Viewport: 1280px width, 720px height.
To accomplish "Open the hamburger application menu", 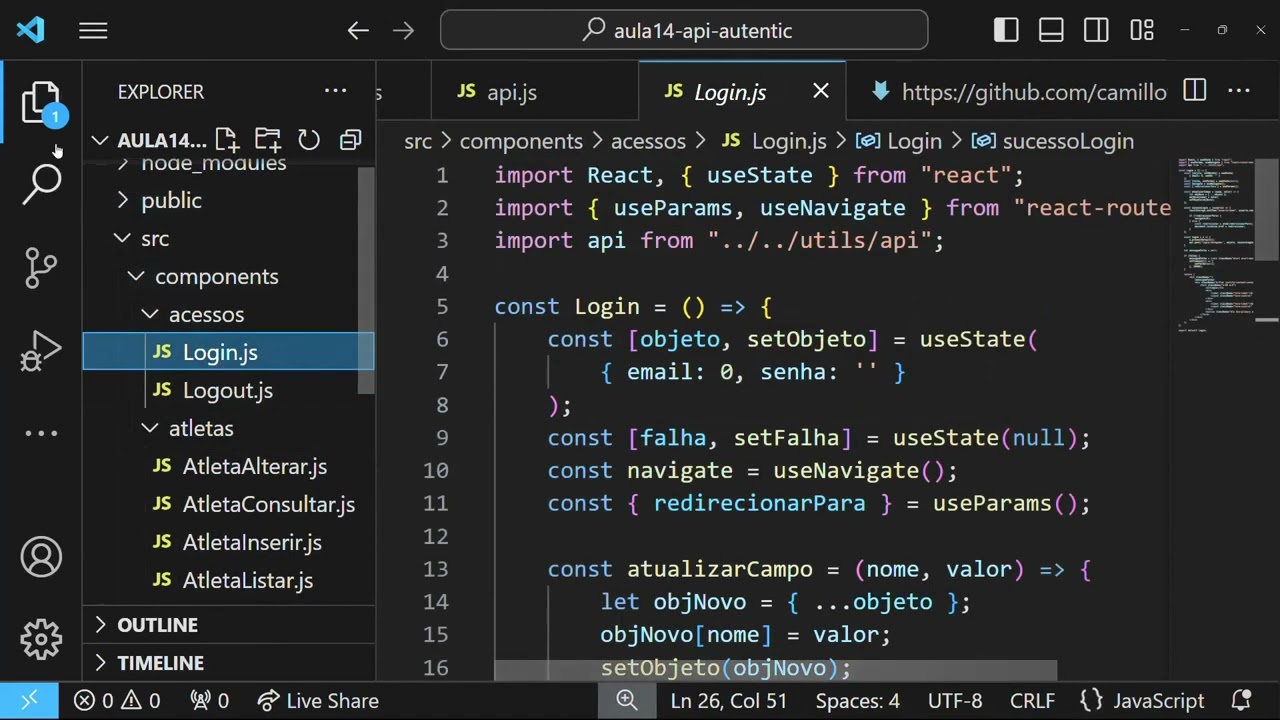I will [x=93, y=31].
